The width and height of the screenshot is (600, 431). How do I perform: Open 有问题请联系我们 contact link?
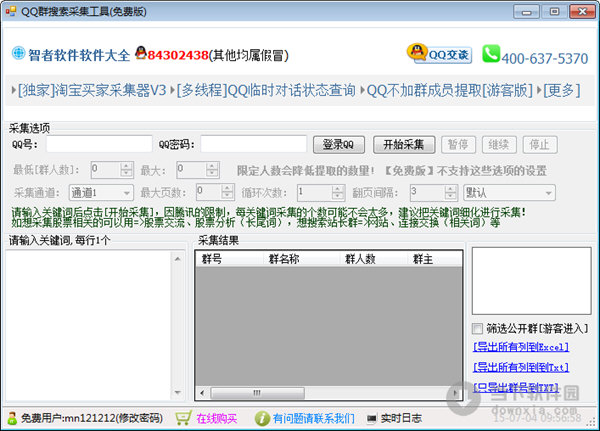pyautogui.click(x=314, y=419)
